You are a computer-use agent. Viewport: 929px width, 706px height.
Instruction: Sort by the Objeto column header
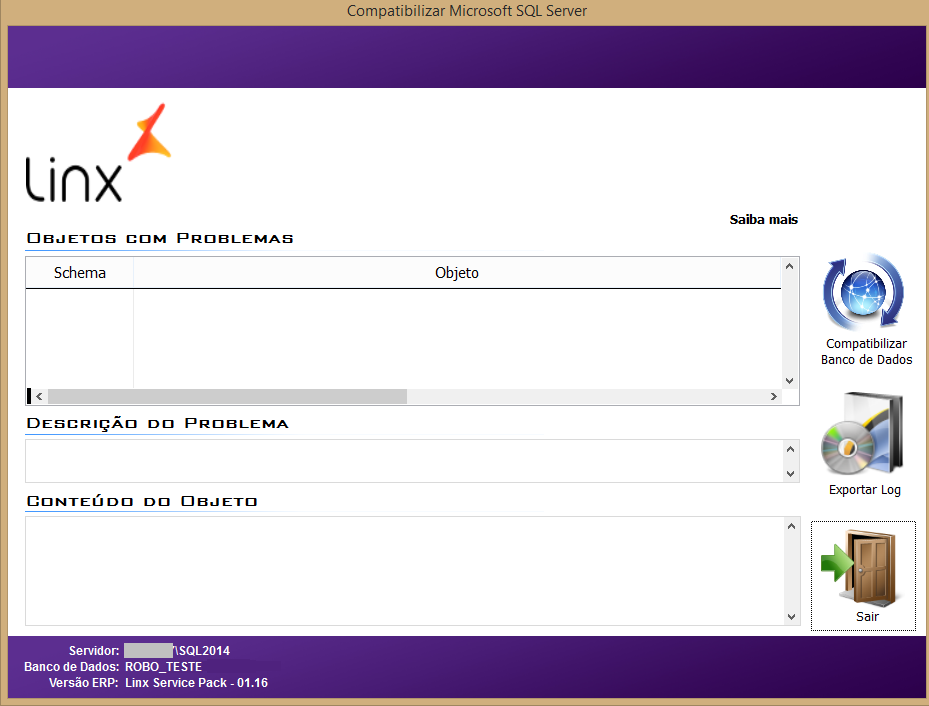(x=457, y=273)
